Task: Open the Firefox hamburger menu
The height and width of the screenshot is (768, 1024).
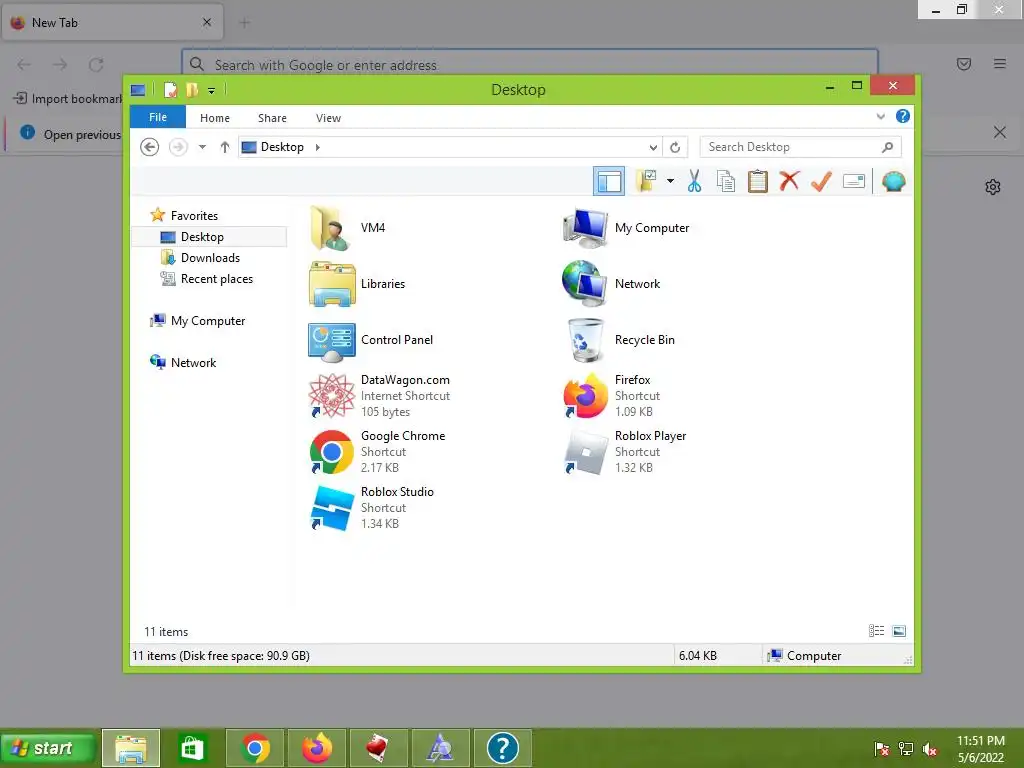Action: [1000, 64]
